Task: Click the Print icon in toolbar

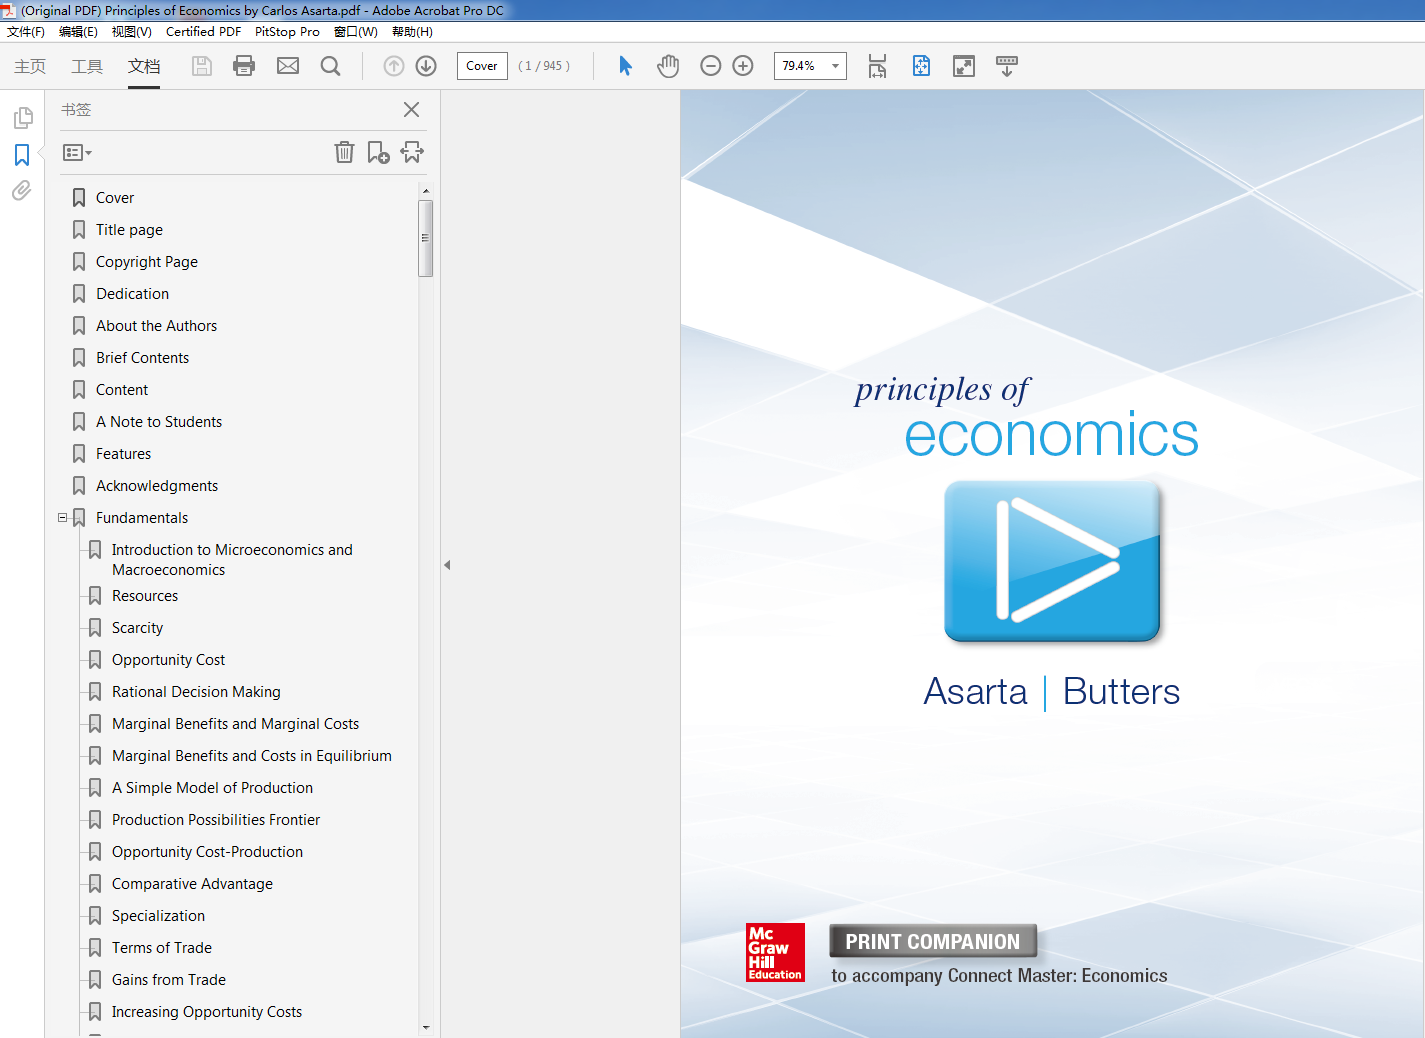Action: tap(244, 66)
